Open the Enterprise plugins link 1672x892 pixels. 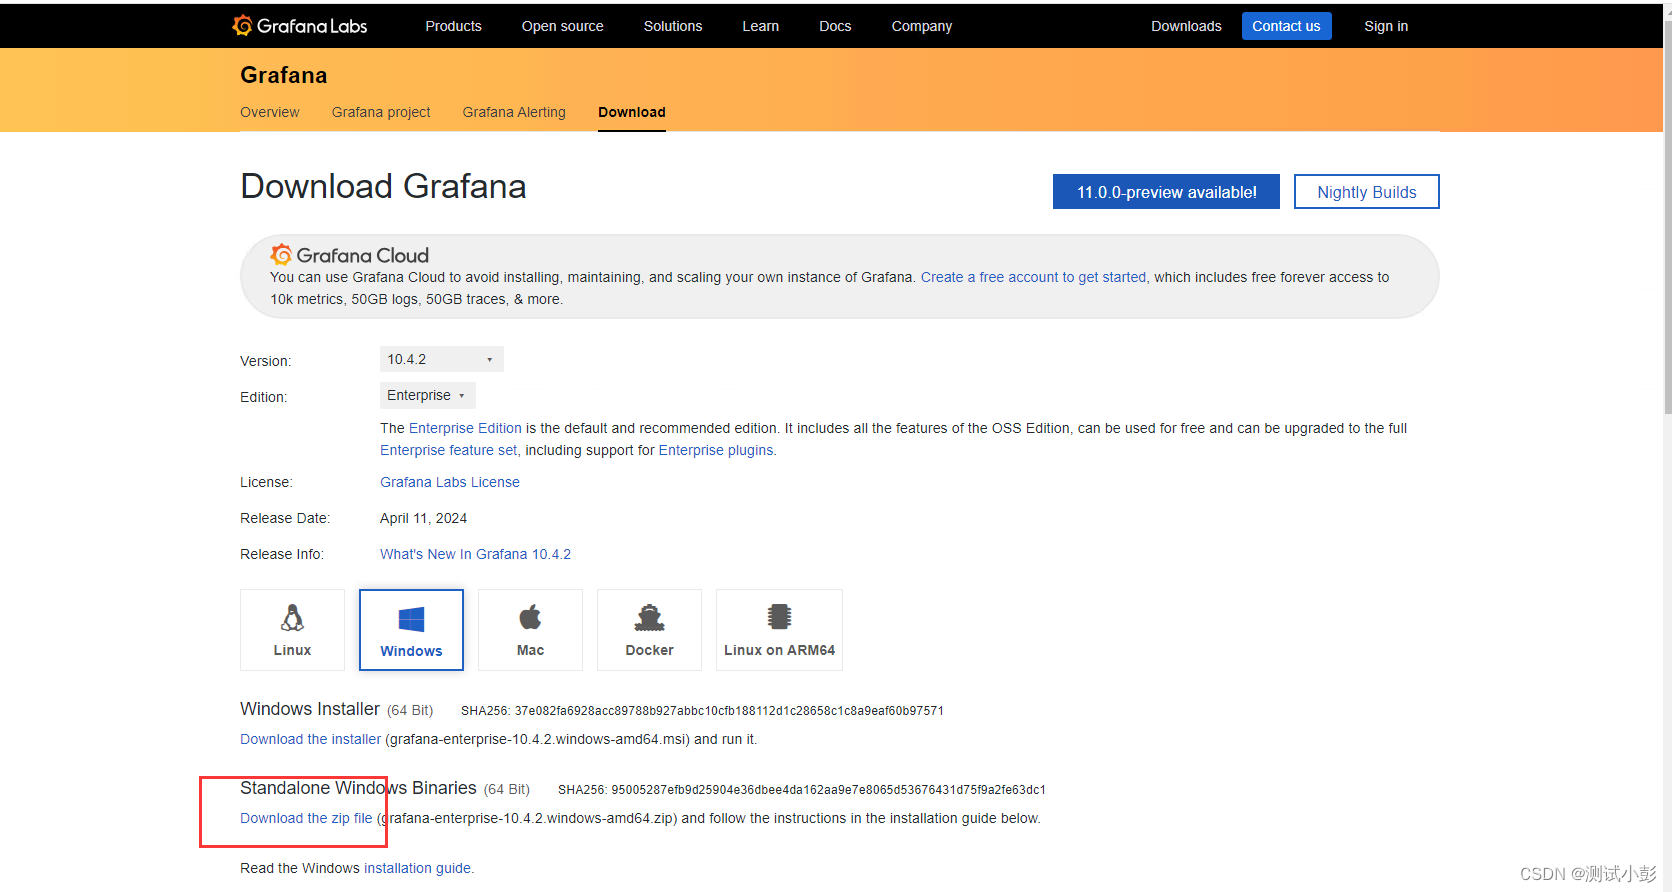point(716,450)
